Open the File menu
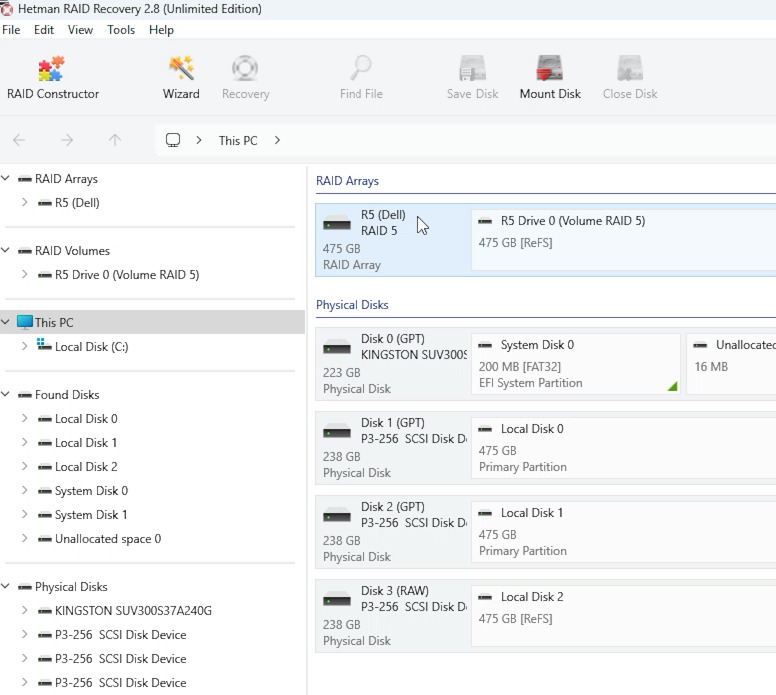This screenshot has height=695, width=776. click(x=11, y=30)
